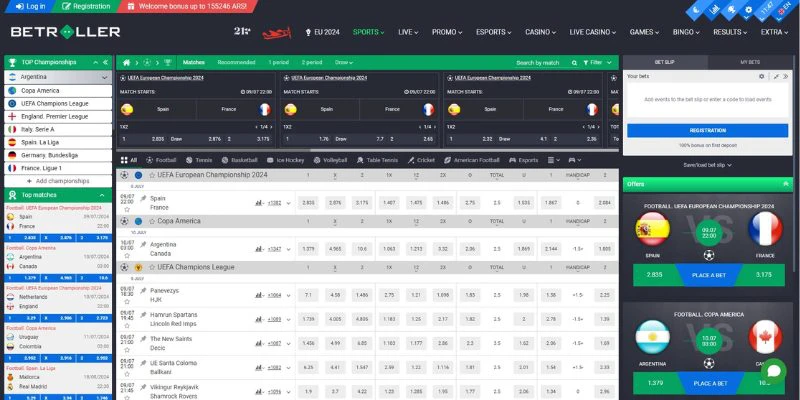Pin the Panevezys vs HJK match

pos(143,290)
